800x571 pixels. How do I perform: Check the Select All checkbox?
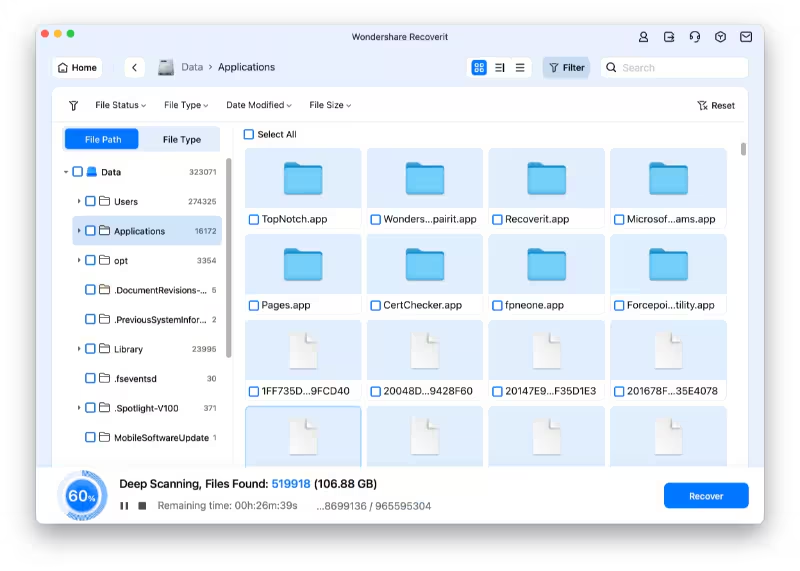tap(249, 135)
